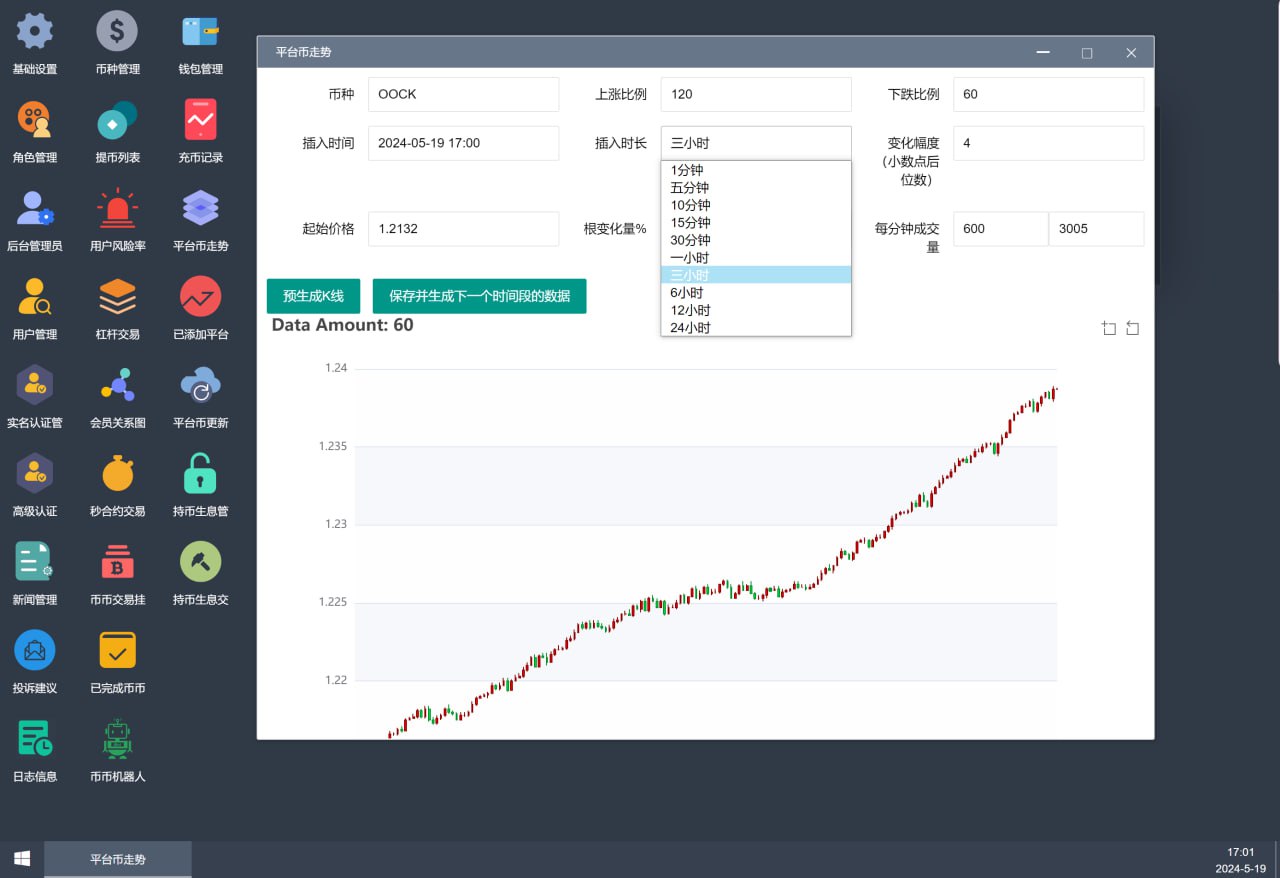The image size is (1280, 878).
Task: Open the 币种管理 dollar icon
Action: click(x=117, y=31)
